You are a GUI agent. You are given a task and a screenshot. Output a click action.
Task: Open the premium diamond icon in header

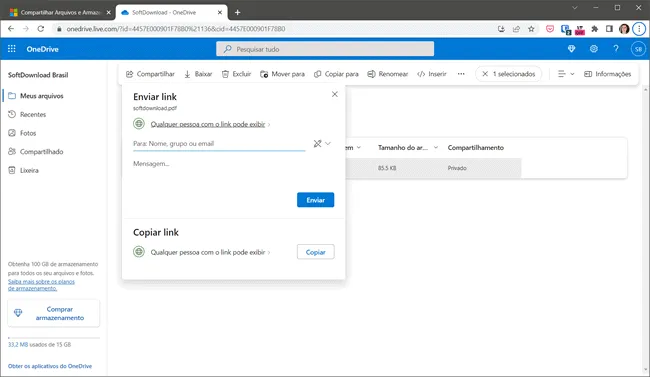(571, 49)
